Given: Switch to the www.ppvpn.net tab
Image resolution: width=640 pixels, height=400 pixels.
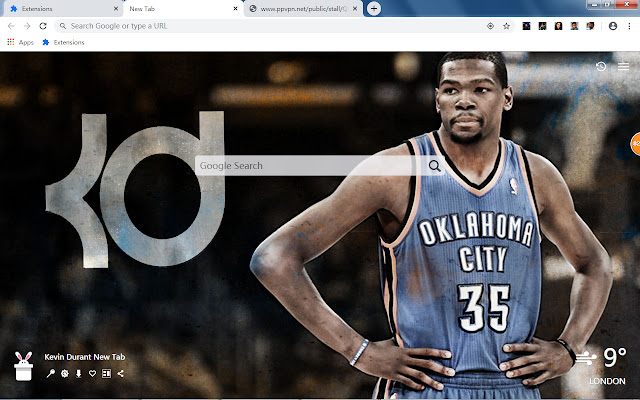Looking at the screenshot, I should (303, 9).
